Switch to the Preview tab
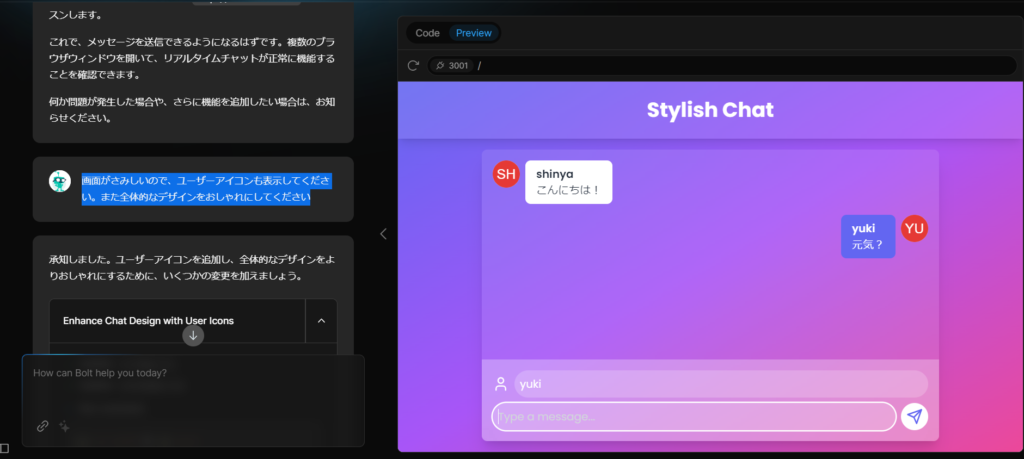Screen dimensions: 1024x459 click(473, 33)
